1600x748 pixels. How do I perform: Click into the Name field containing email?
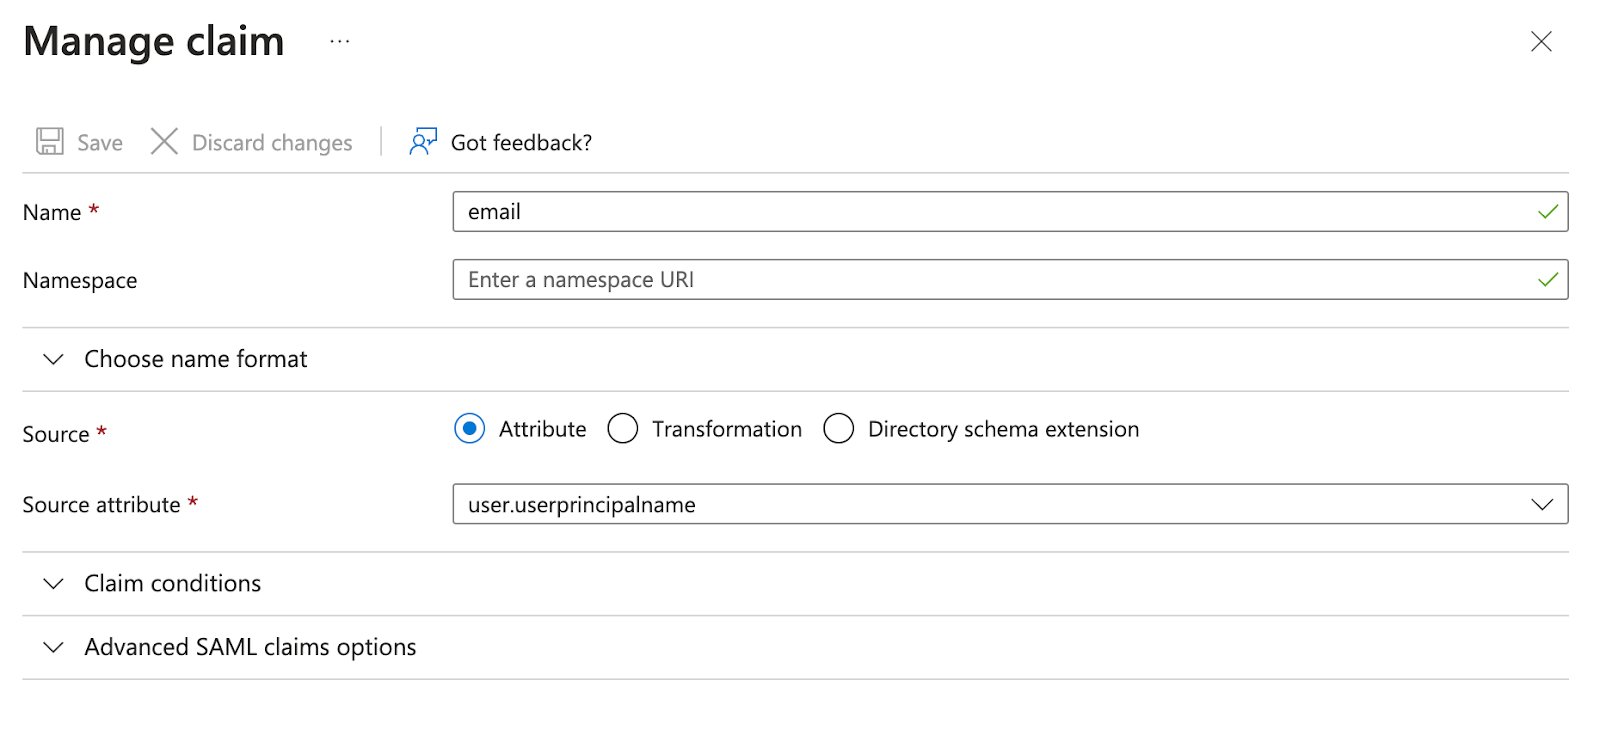(1010, 212)
